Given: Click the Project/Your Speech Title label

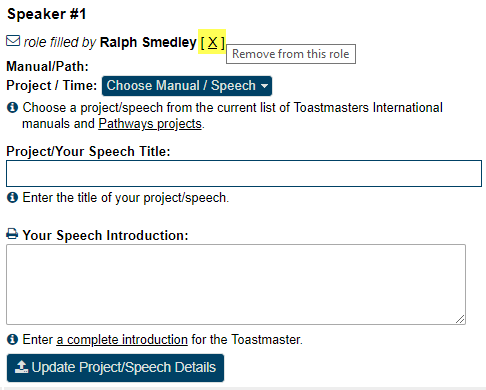Looking at the screenshot, I should [x=88, y=151].
